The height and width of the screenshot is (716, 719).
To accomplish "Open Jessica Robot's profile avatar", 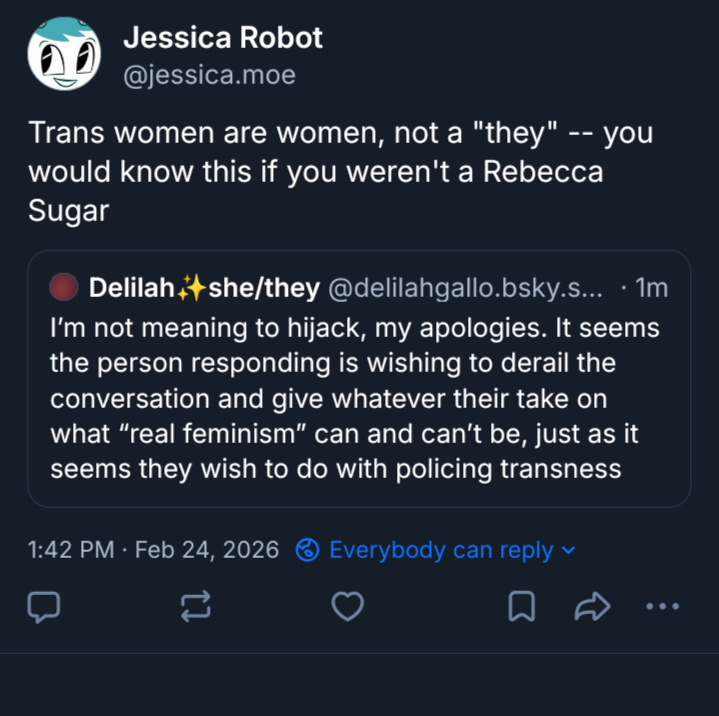I will click(64, 54).
